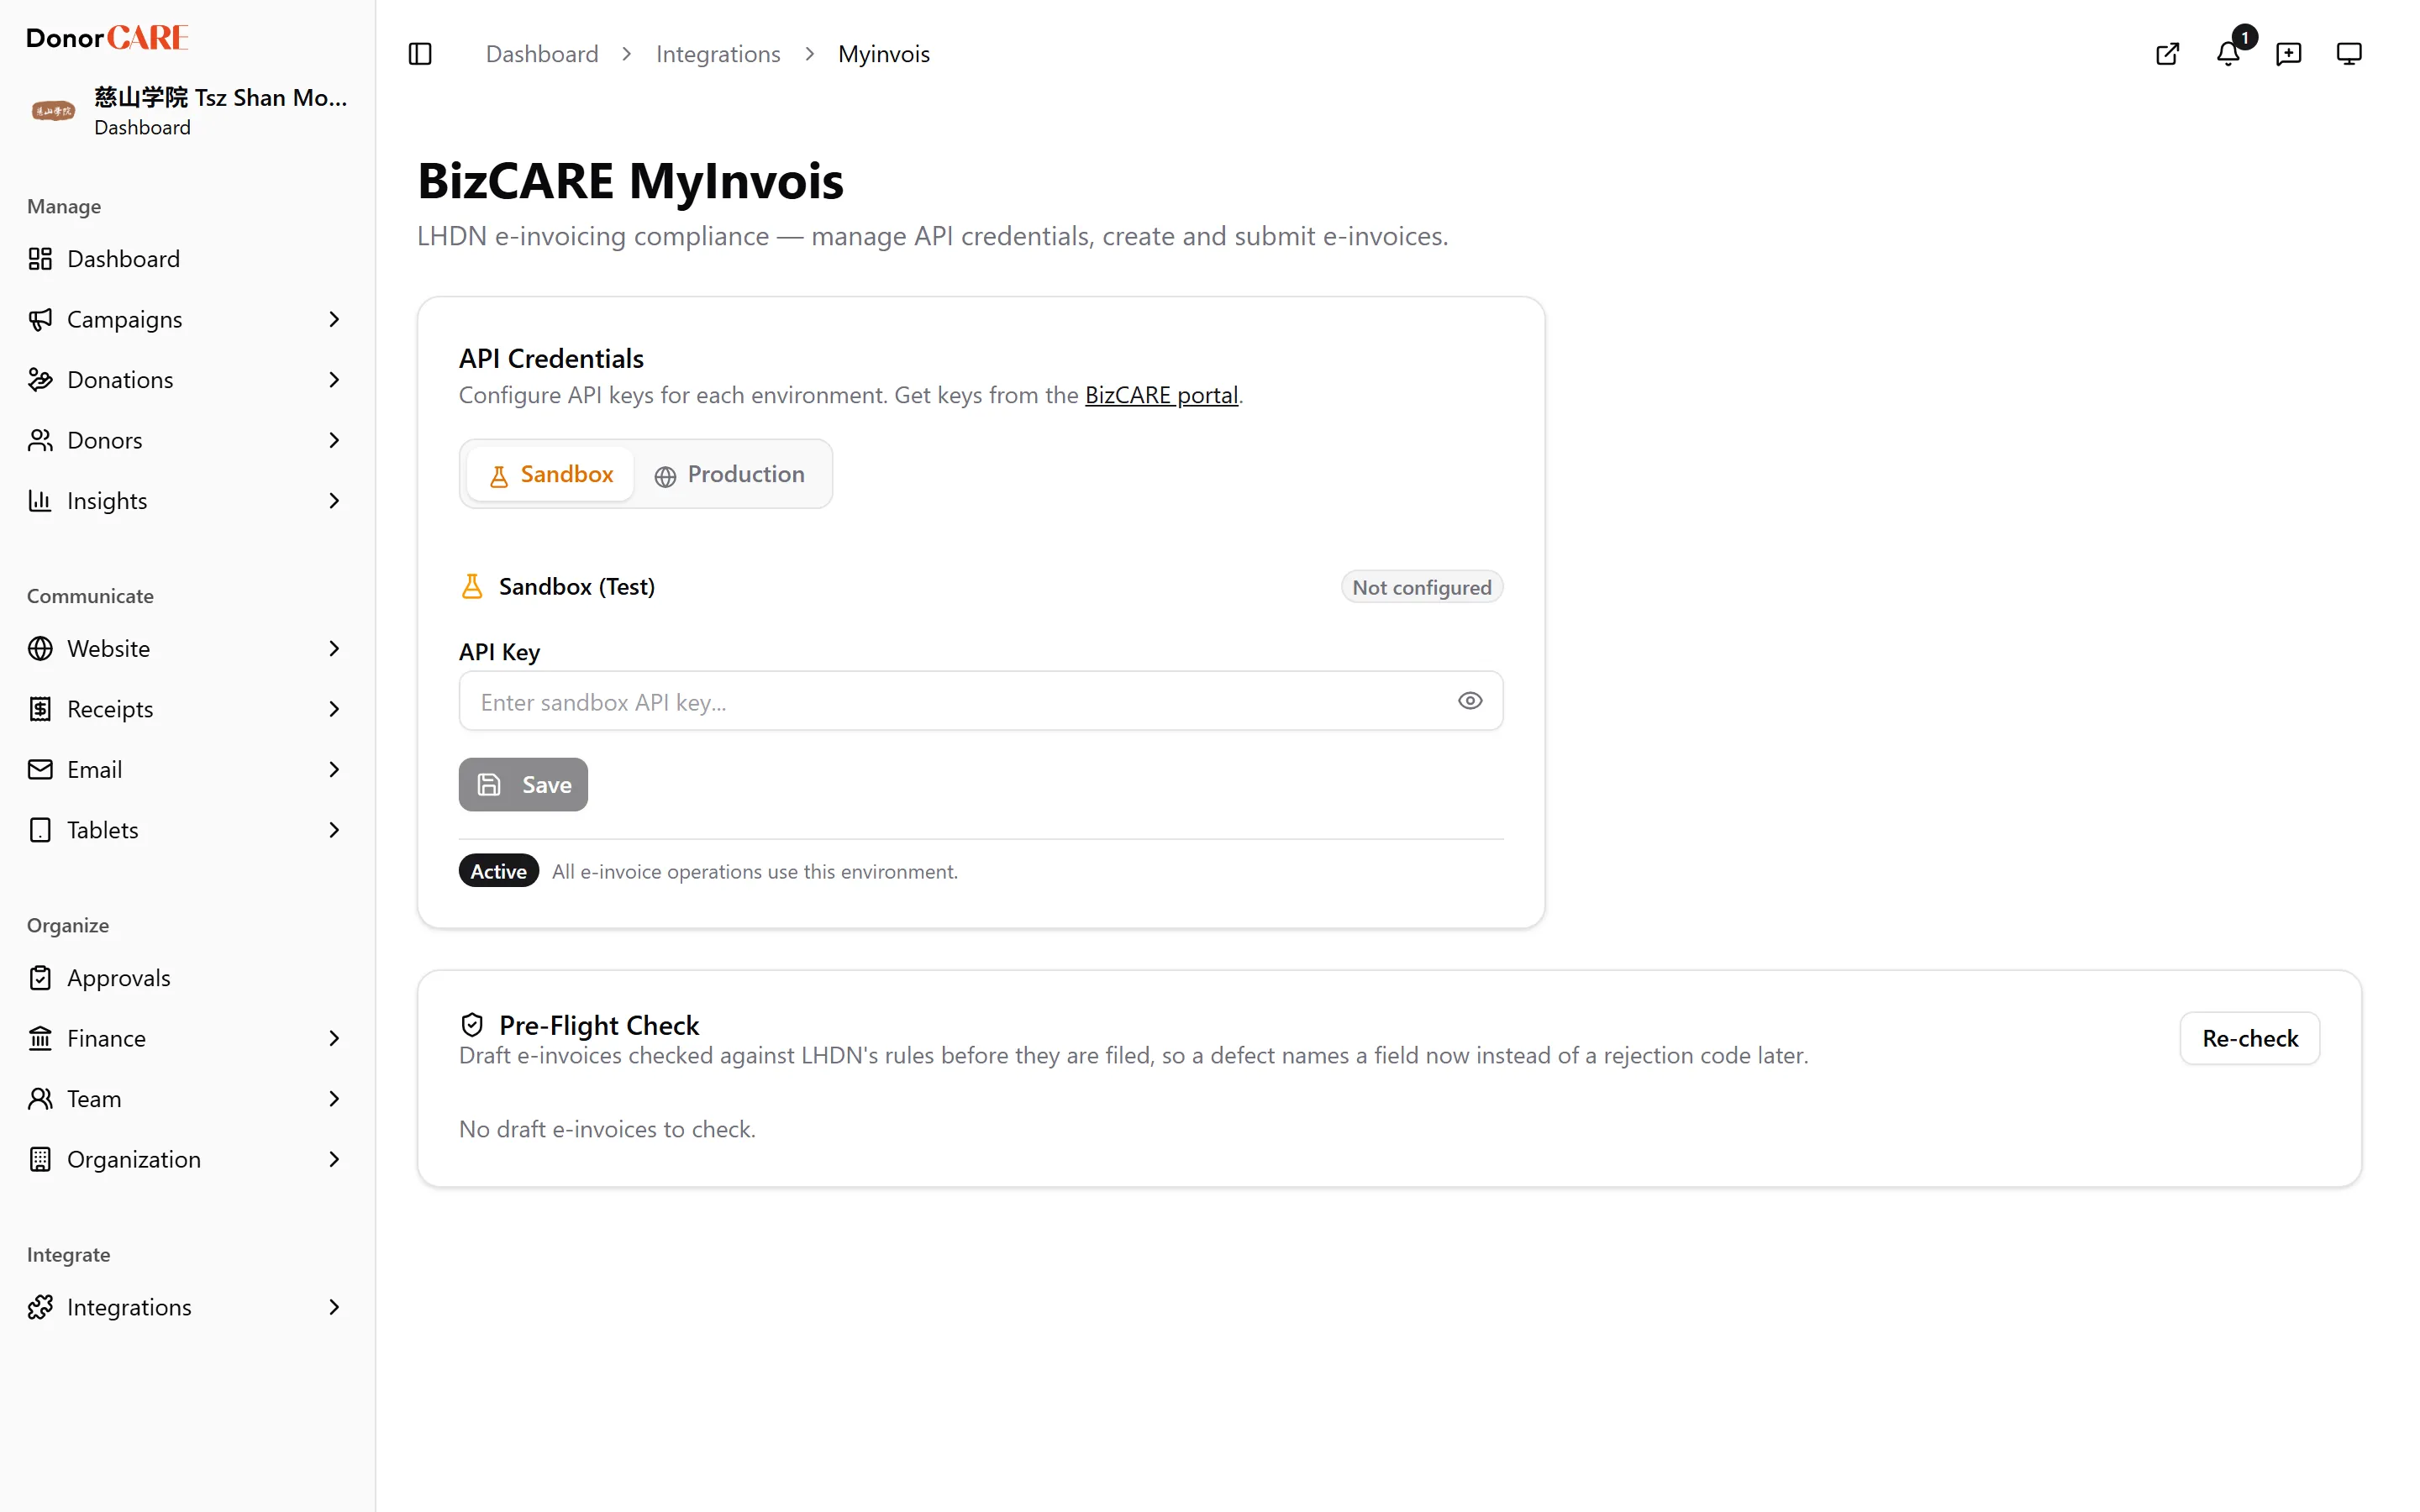Toggle the sidebar panel icon
The width and height of the screenshot is (2420, 1512).
(420, 54)
